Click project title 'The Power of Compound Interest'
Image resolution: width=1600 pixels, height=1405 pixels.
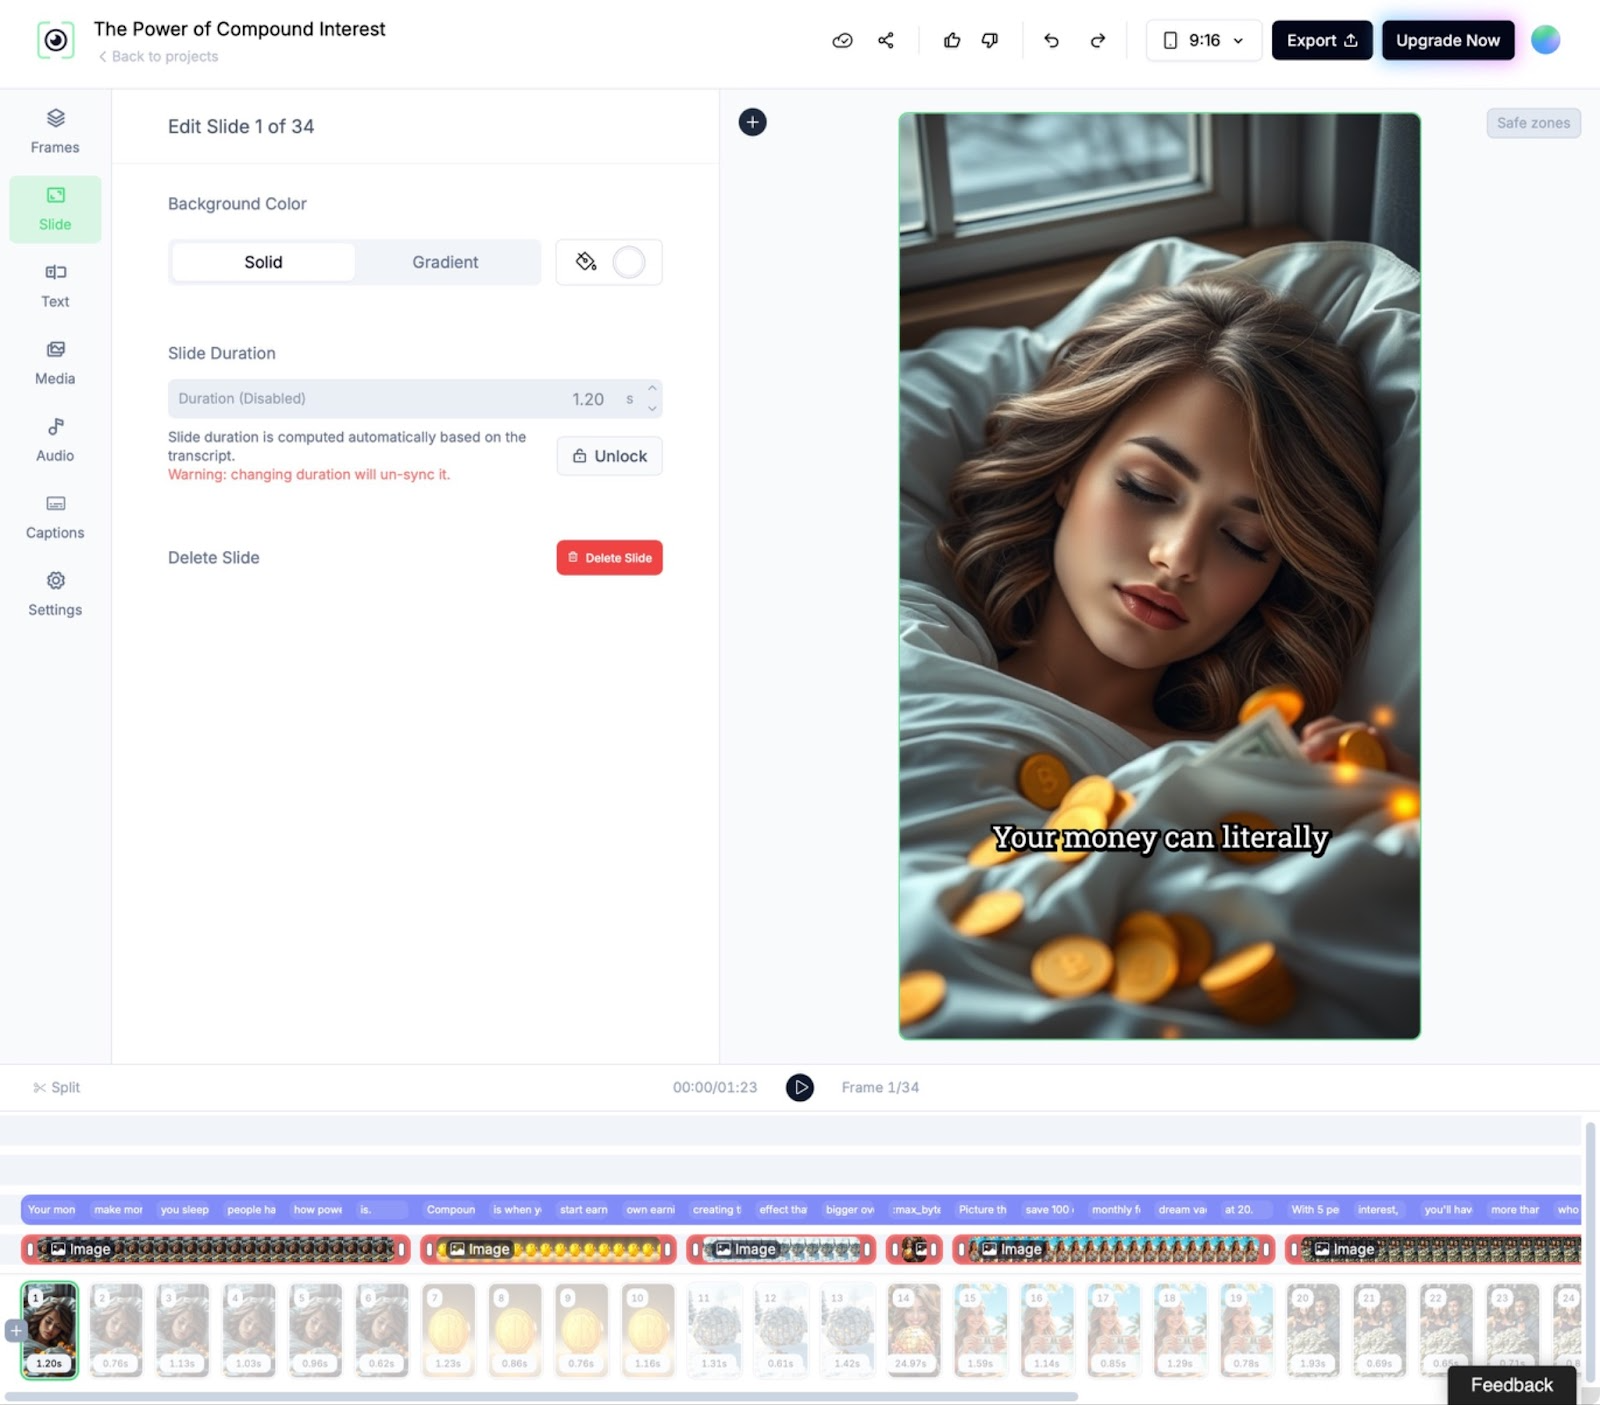point(240,29)
